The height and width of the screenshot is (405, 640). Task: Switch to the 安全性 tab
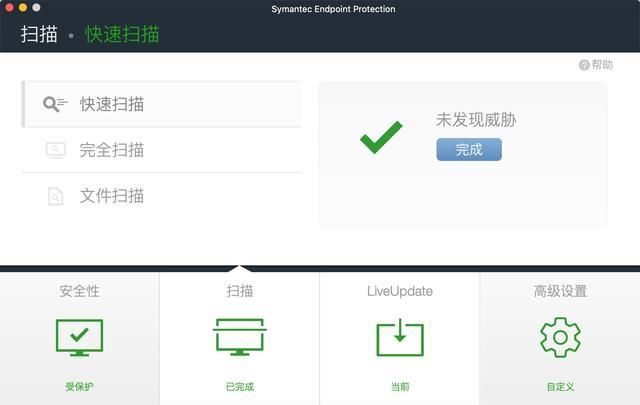click(80, 338)
